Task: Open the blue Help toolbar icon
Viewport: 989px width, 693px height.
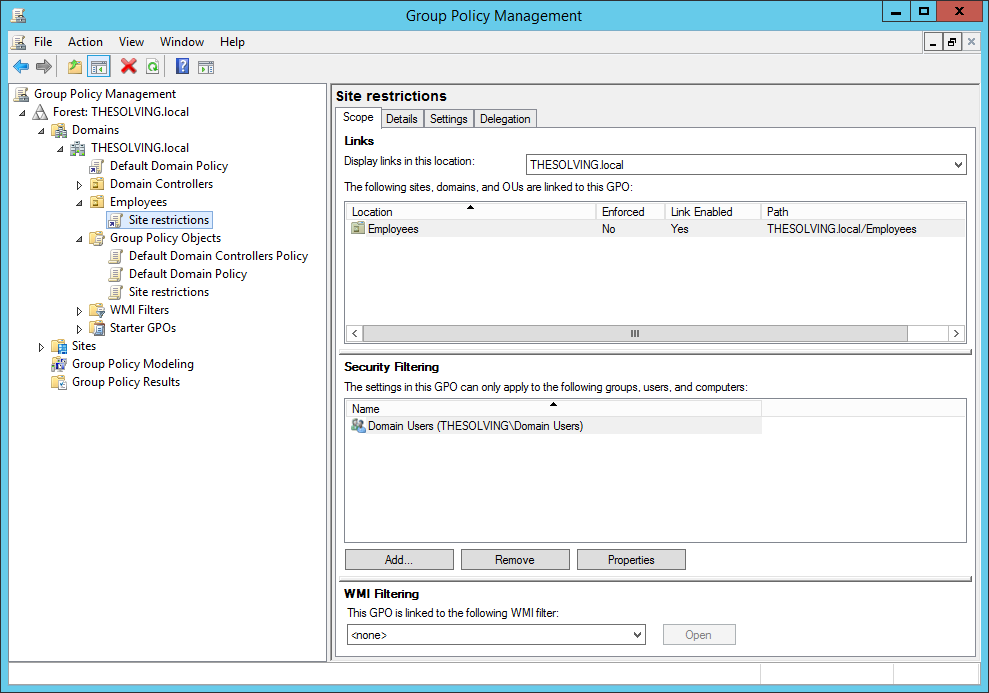Action: (x=182, y=66)
